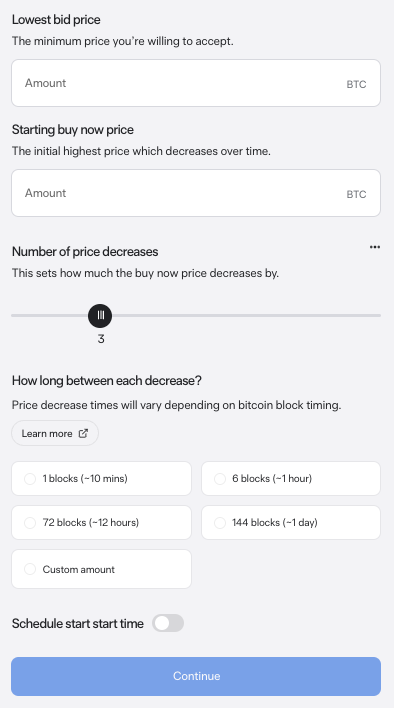
Task: Click the external link icon in Learn more
Action: [x=83, y=433]
